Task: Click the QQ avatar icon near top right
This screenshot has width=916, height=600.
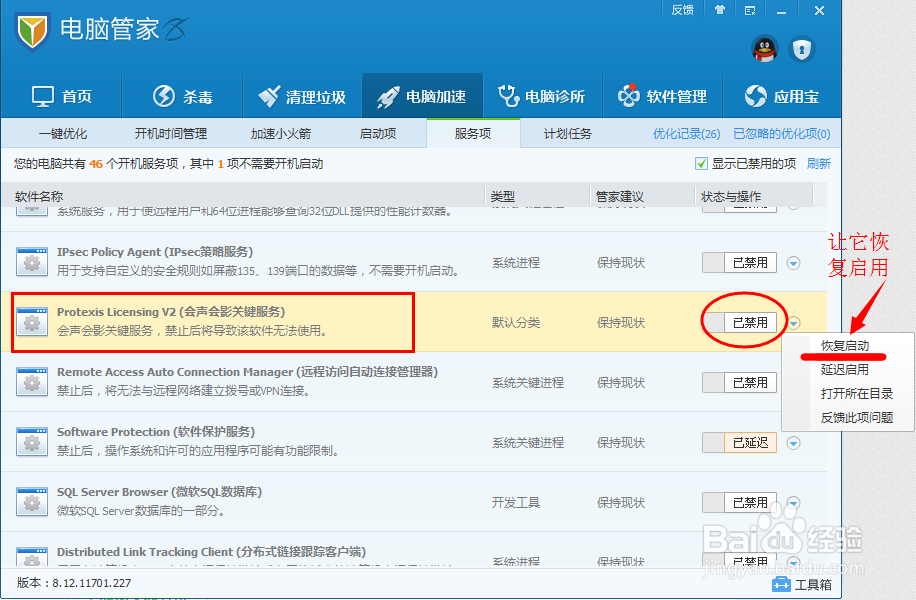Action: (x=764, y=50)
